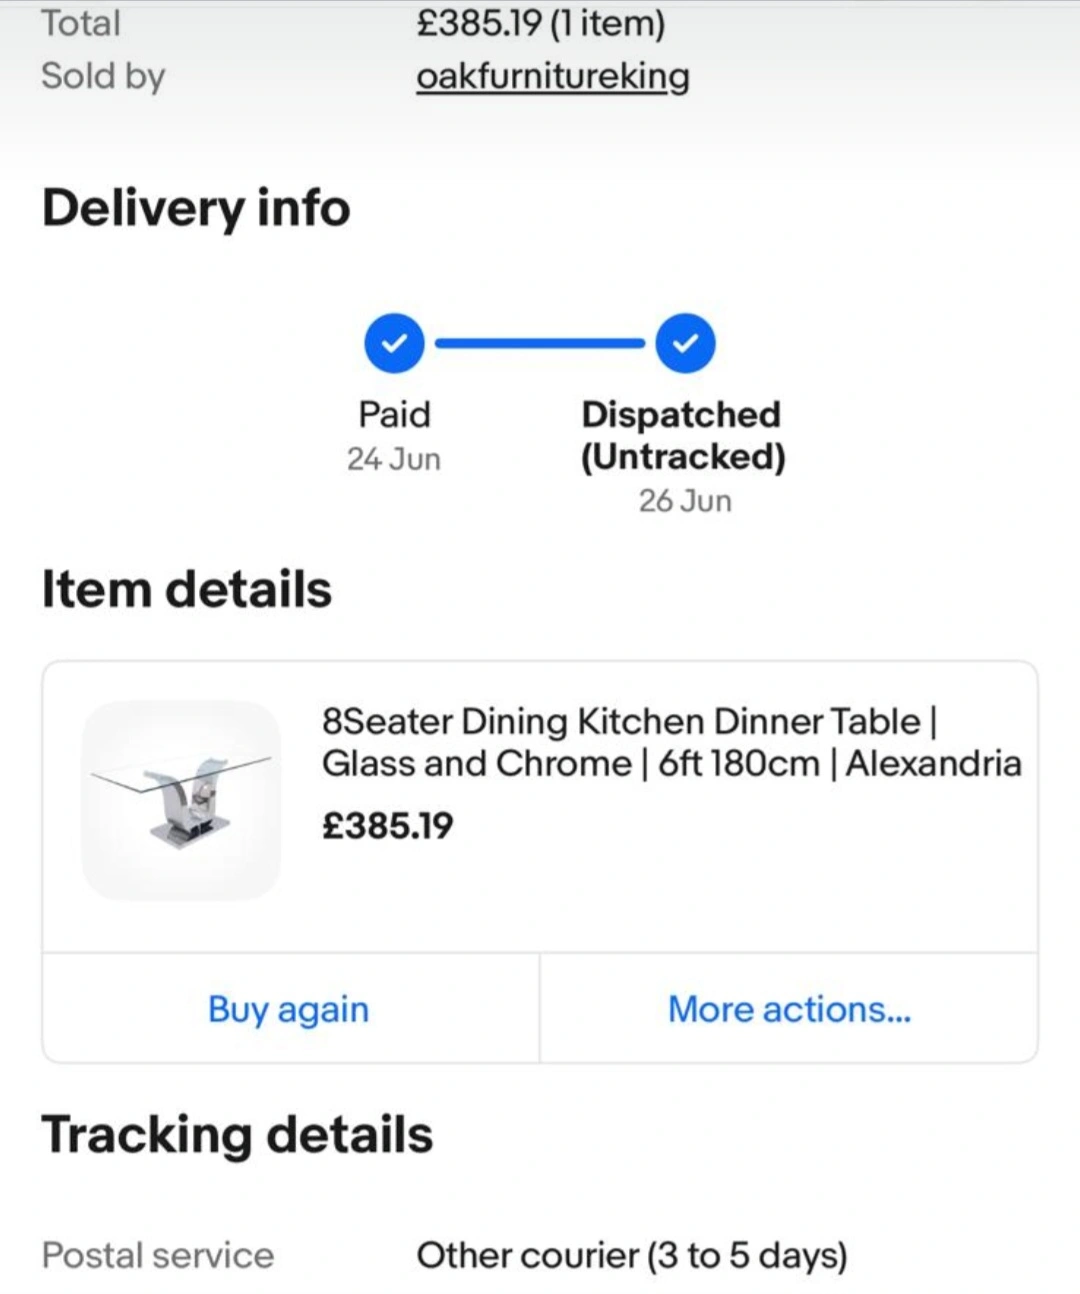Click the £385.19 item price in card

tap(387, 826)
